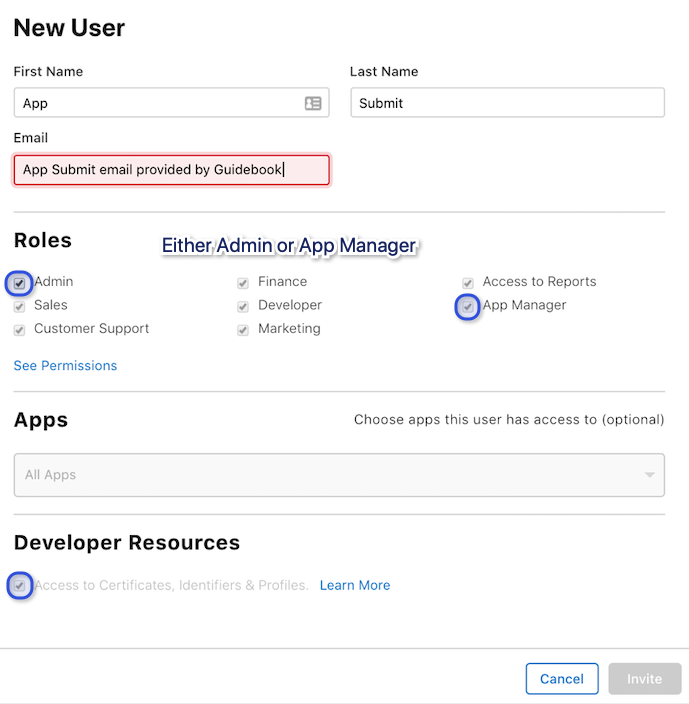Viewport: 689px width, 704px height.
Task: Focus the Last Name input field
Action: tap(507, 103)
